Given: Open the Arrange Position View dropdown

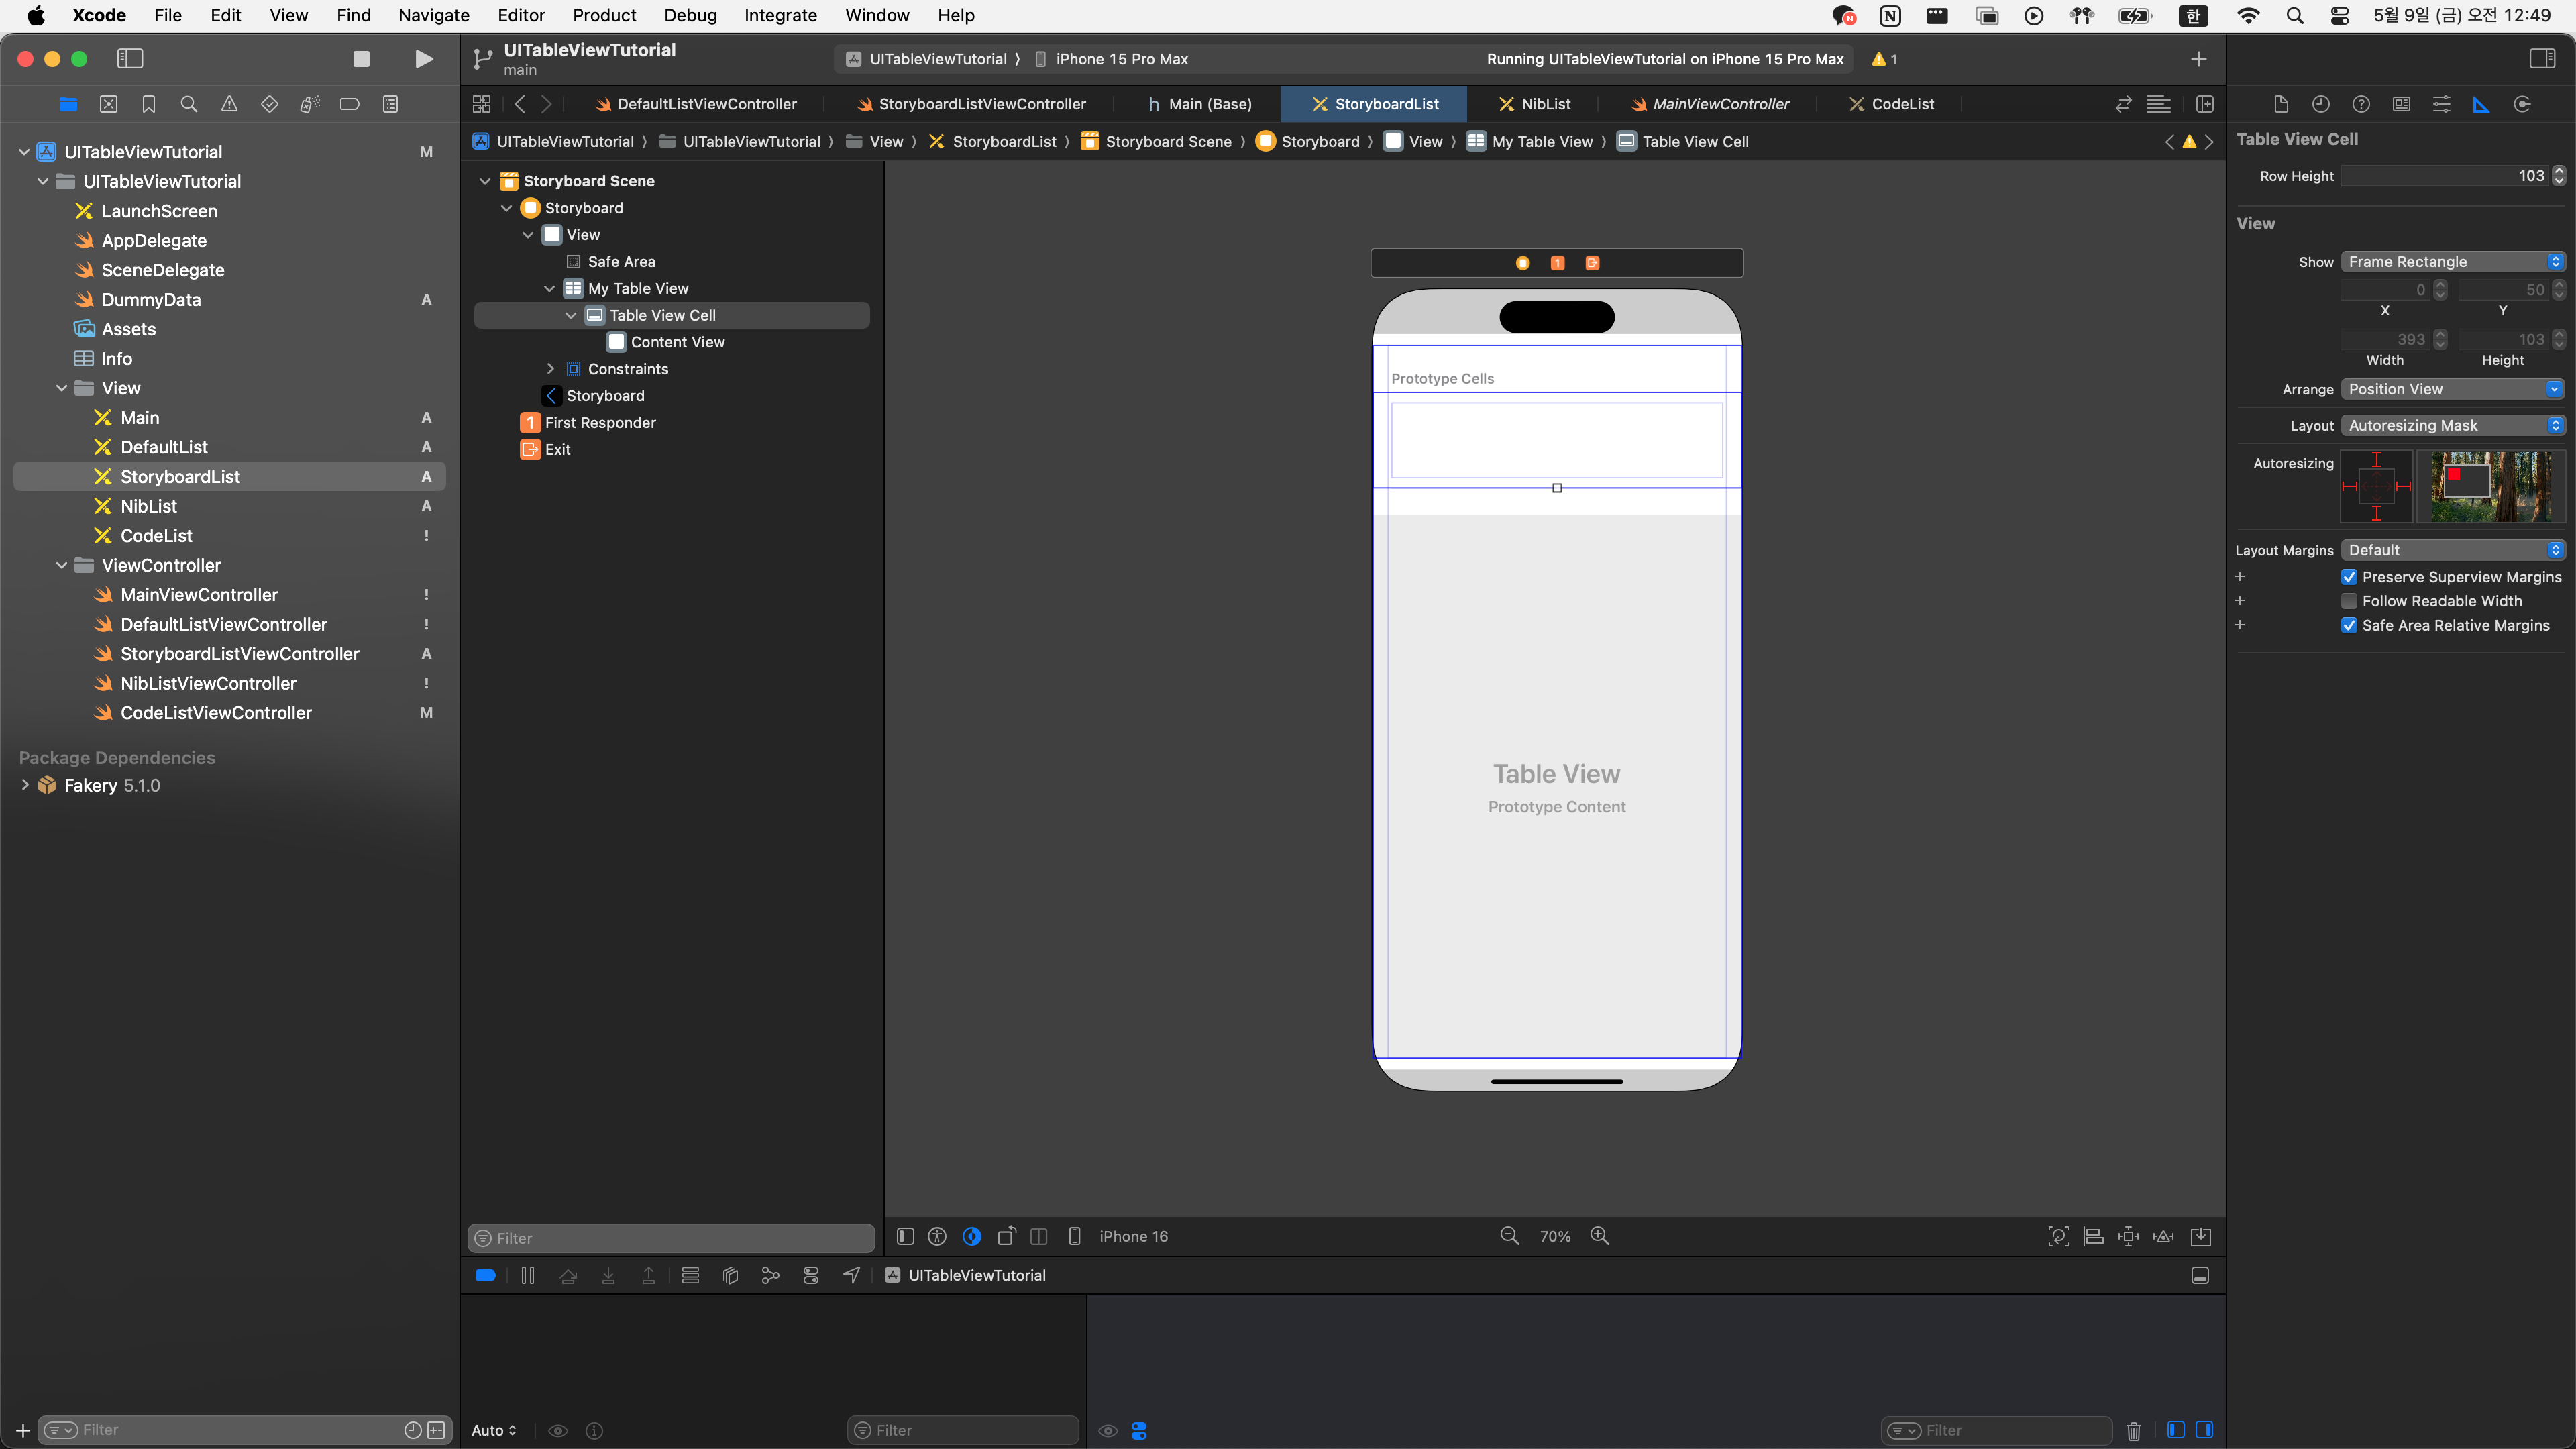Looking at the screenshot, I should click(2453, 389).
